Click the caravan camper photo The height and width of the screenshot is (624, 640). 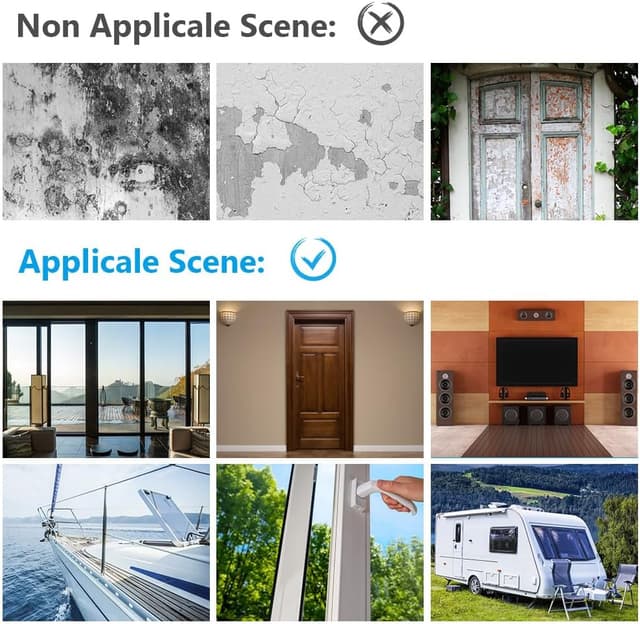pos(534,542)
